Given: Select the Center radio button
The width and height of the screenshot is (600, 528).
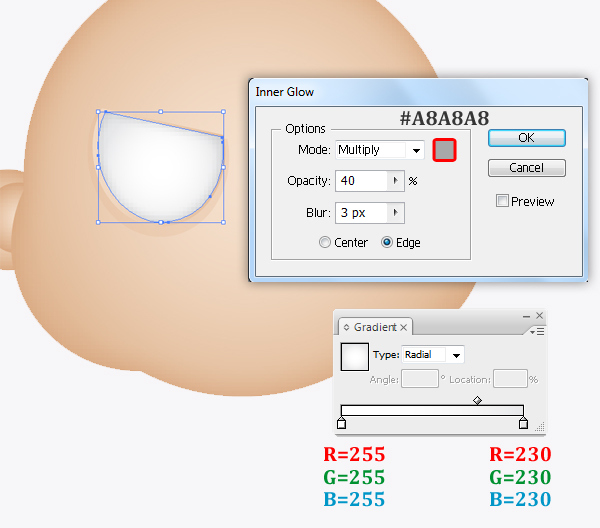Looking at the screenshot, I should coord(324,242).
